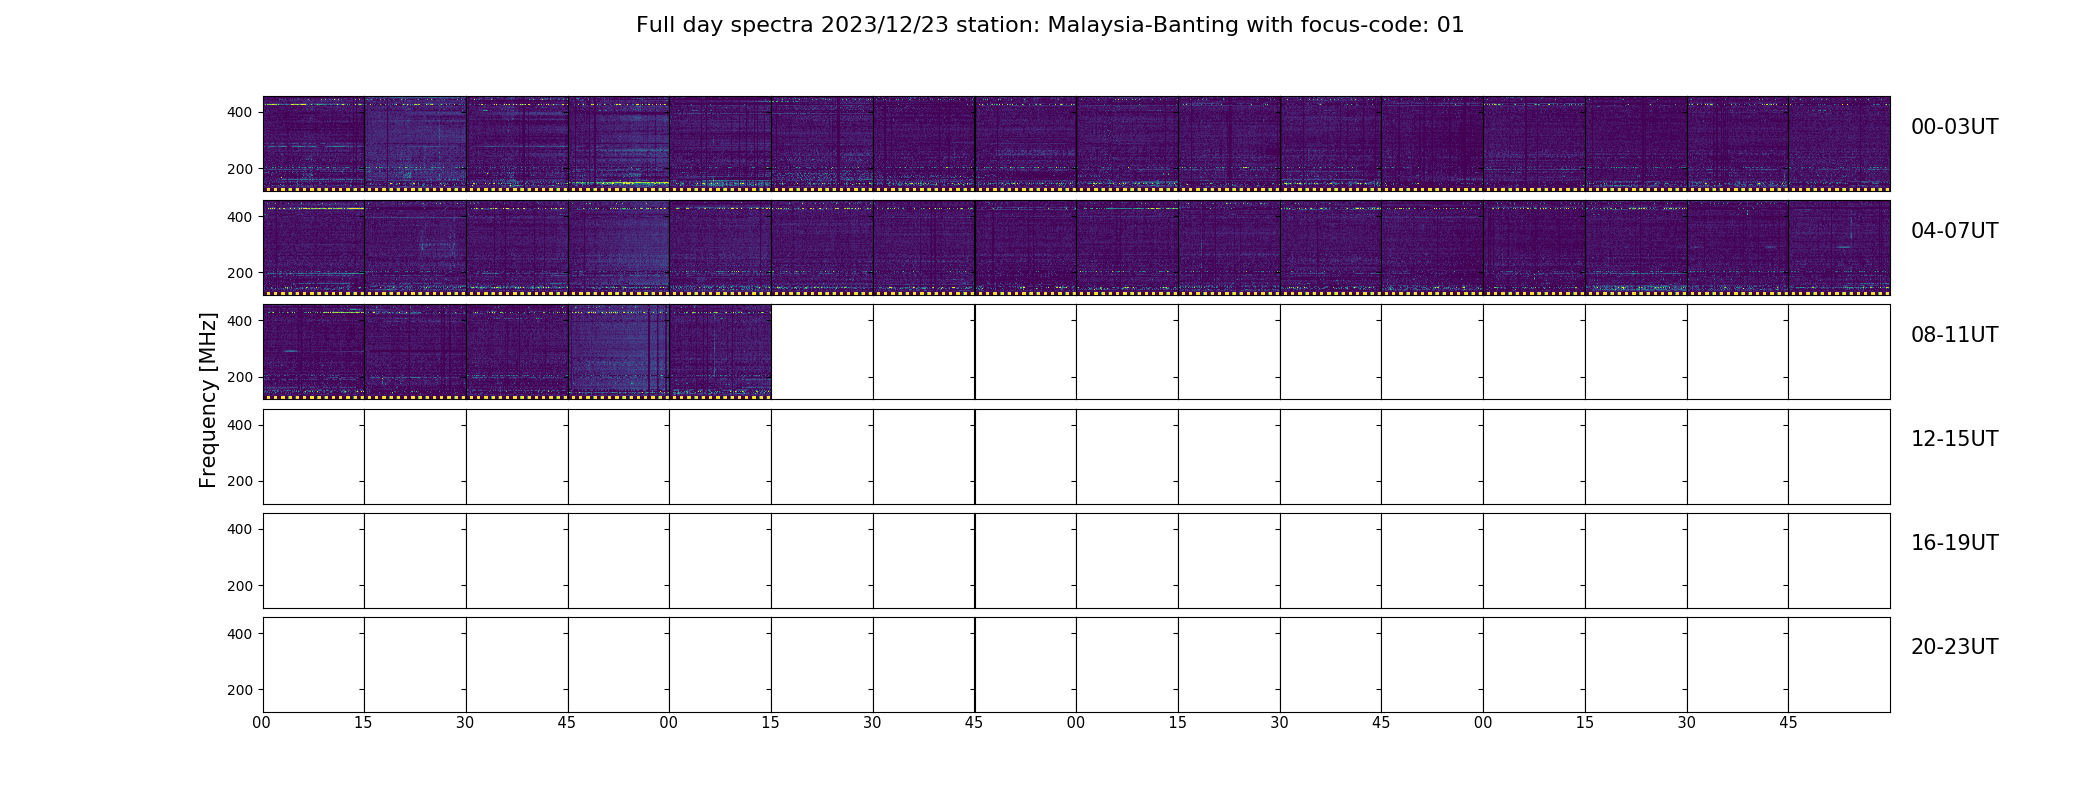Click the '200' tick of the 20-23UT row
The height and width of the screenshot is (800, 2100).
click(240, 690)
